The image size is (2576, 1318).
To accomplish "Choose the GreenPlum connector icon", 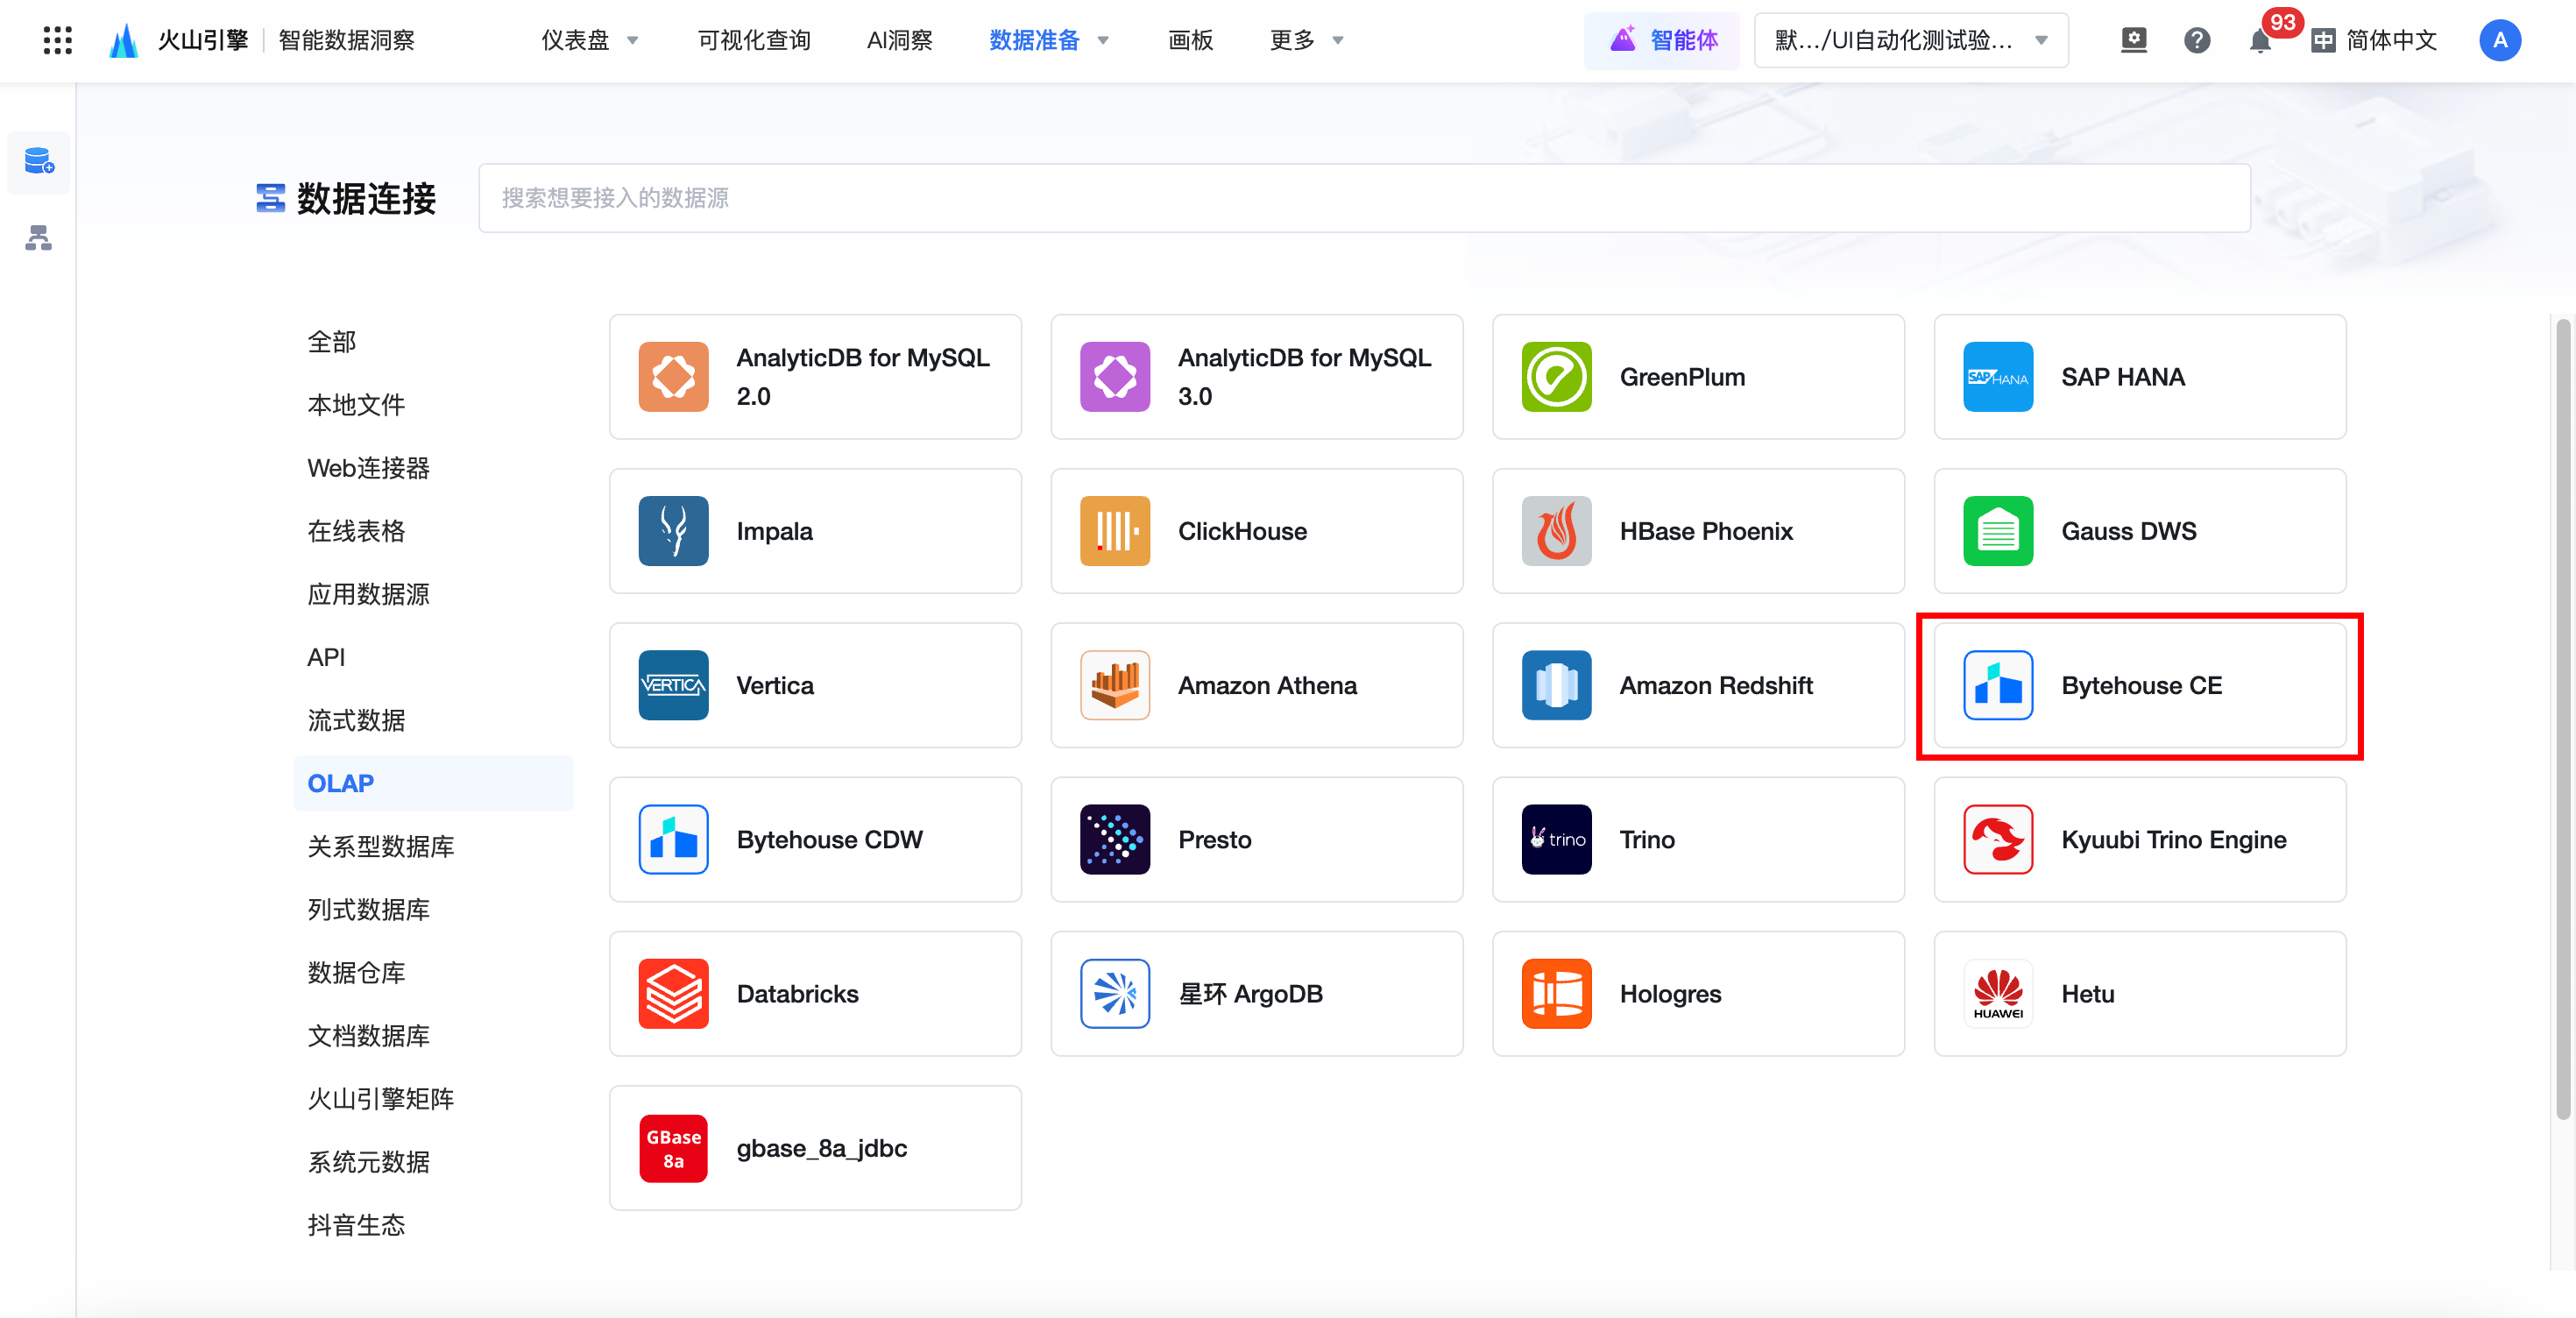I will (x=1557, y=377).
